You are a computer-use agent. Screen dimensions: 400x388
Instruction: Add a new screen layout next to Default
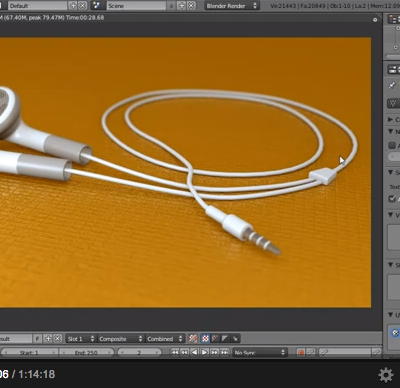[x=73, y=6]
